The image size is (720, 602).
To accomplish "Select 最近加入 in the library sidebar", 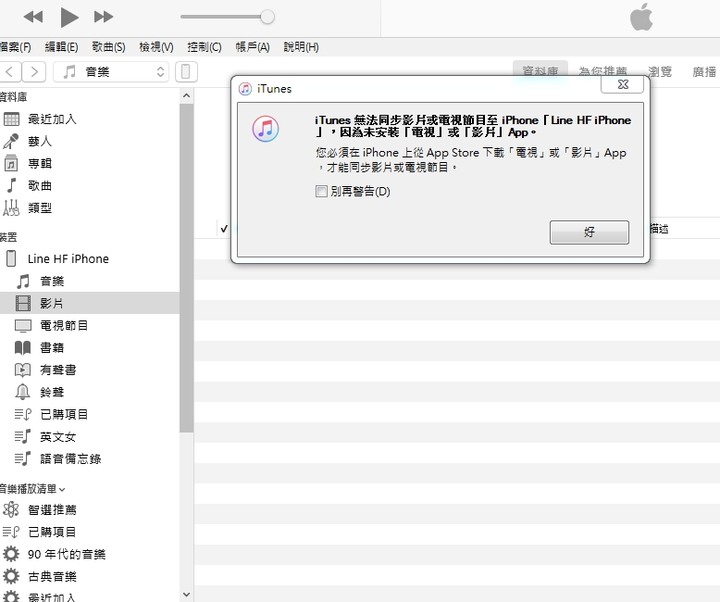I will click(90, 119).
